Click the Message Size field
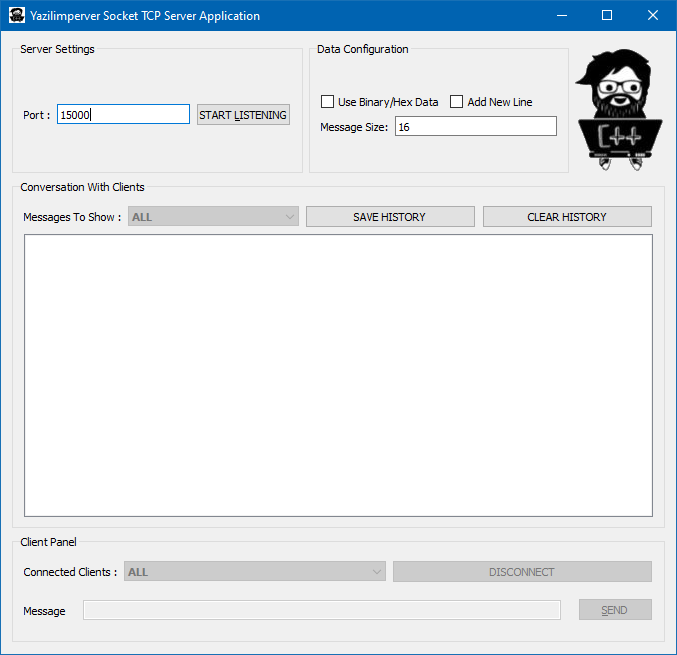The width and height of the screenshot is (677, 655). [476, 127]
